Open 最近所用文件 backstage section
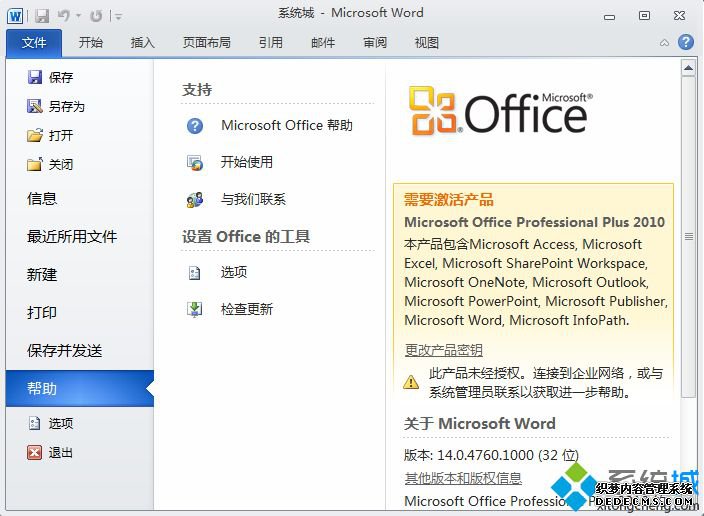 pos(72,236)
